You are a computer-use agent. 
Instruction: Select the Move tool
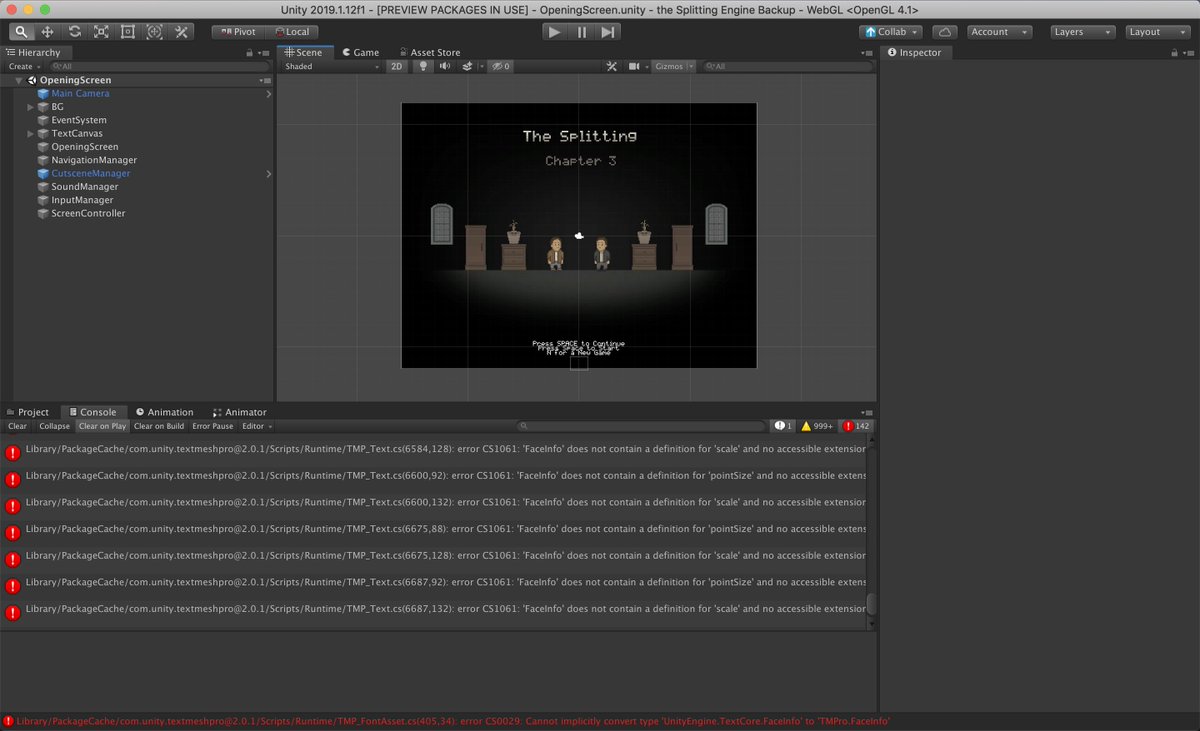pyautogui.click(x=48, y=32)
